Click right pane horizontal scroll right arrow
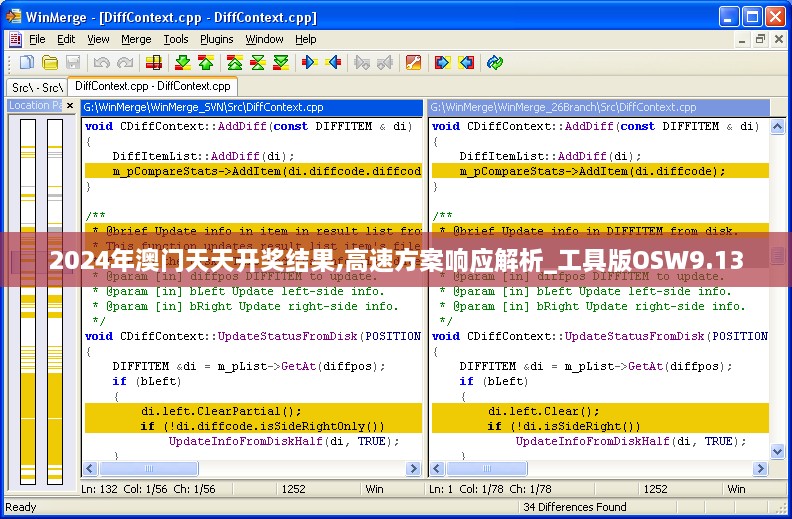This screenshot has width=792, height=519. pyautogui.click(x=760, y=469)
